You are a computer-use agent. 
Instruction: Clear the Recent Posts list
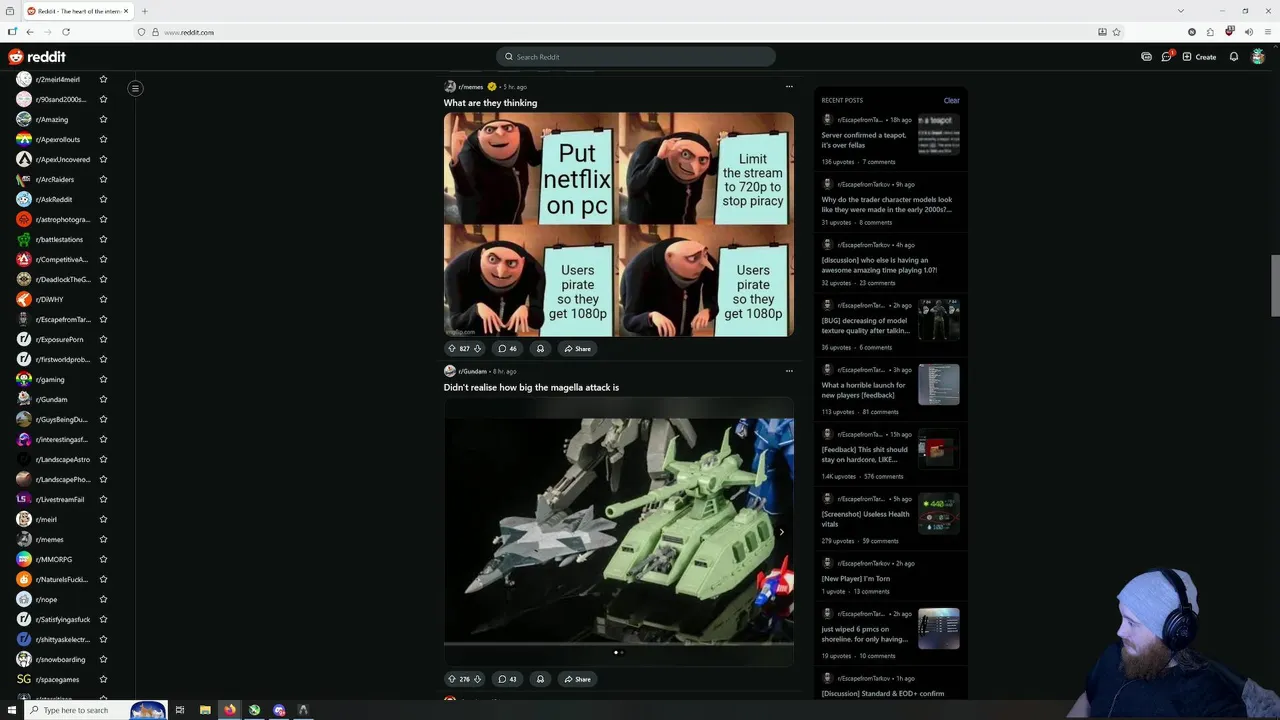point(951,100)
